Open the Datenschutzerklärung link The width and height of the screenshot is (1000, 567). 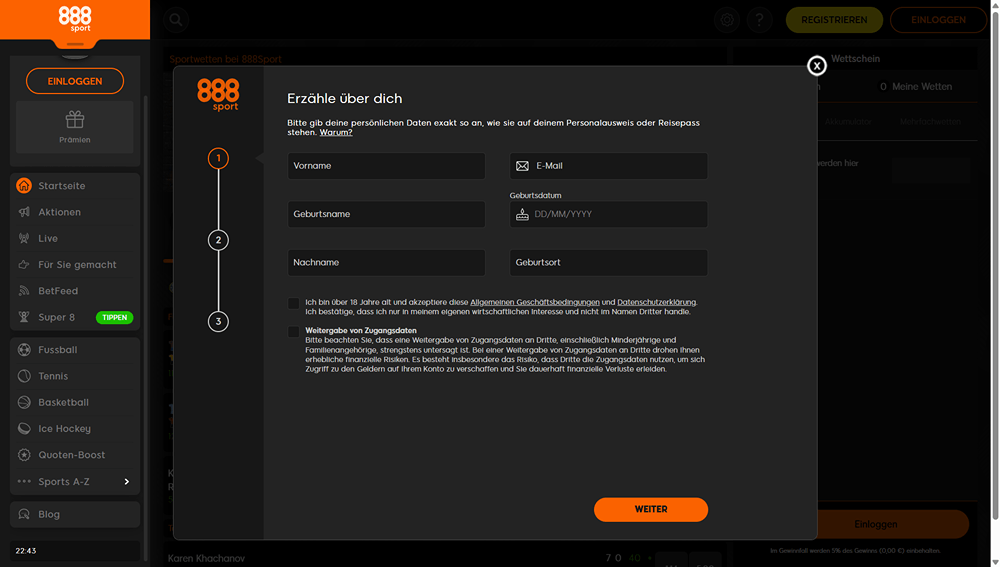click(656, 302)
